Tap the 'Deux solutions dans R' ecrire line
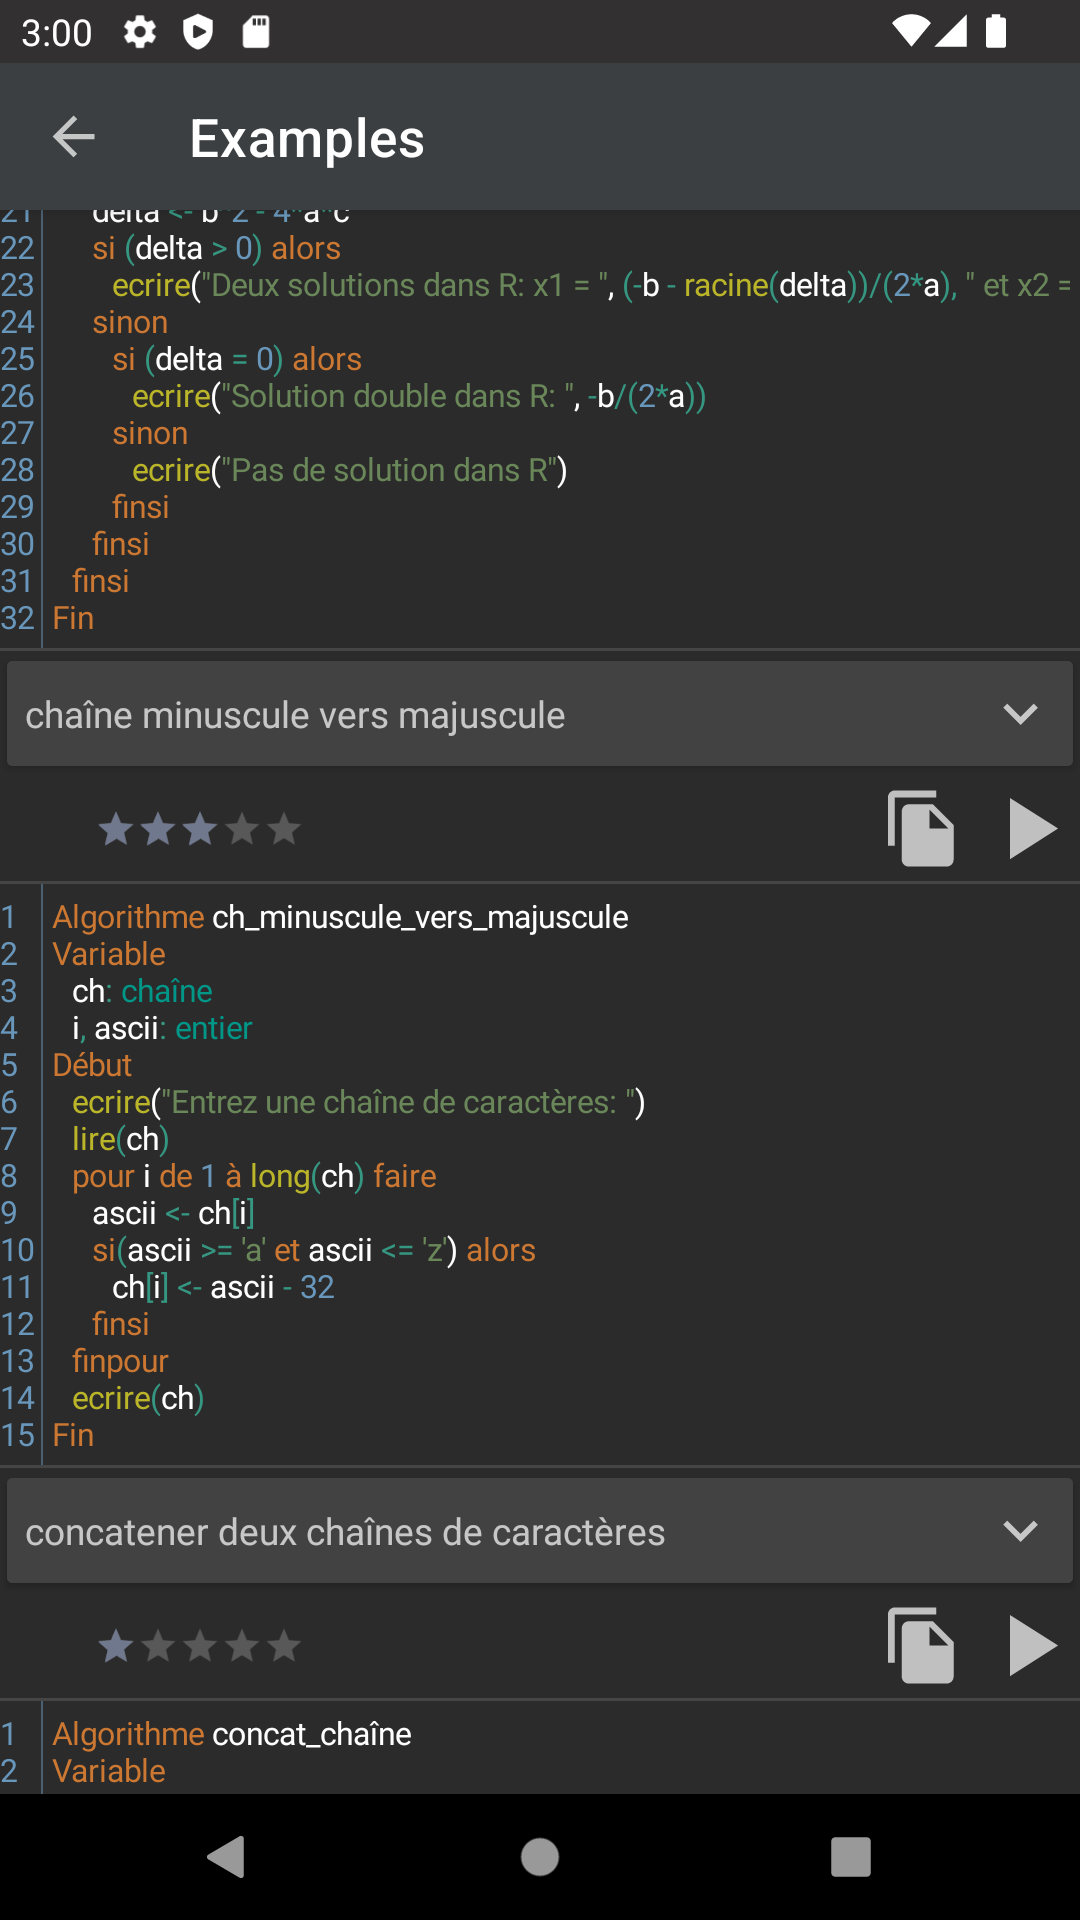Image resolution: width=1080 pixels, height=1920 pixels. click(592, 285)
